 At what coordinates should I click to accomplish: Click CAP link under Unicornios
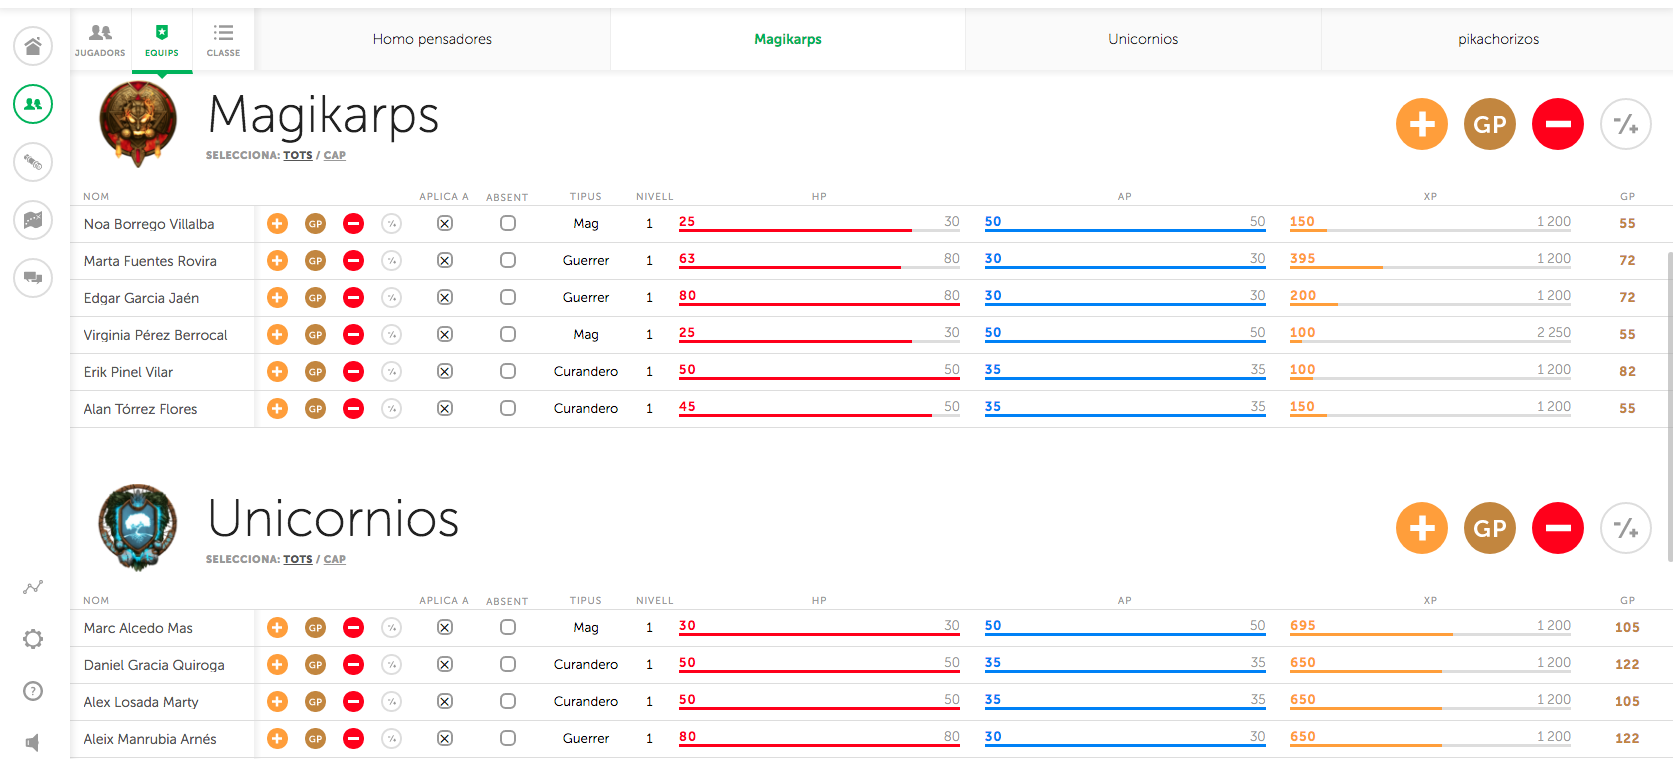click(334, 560)
